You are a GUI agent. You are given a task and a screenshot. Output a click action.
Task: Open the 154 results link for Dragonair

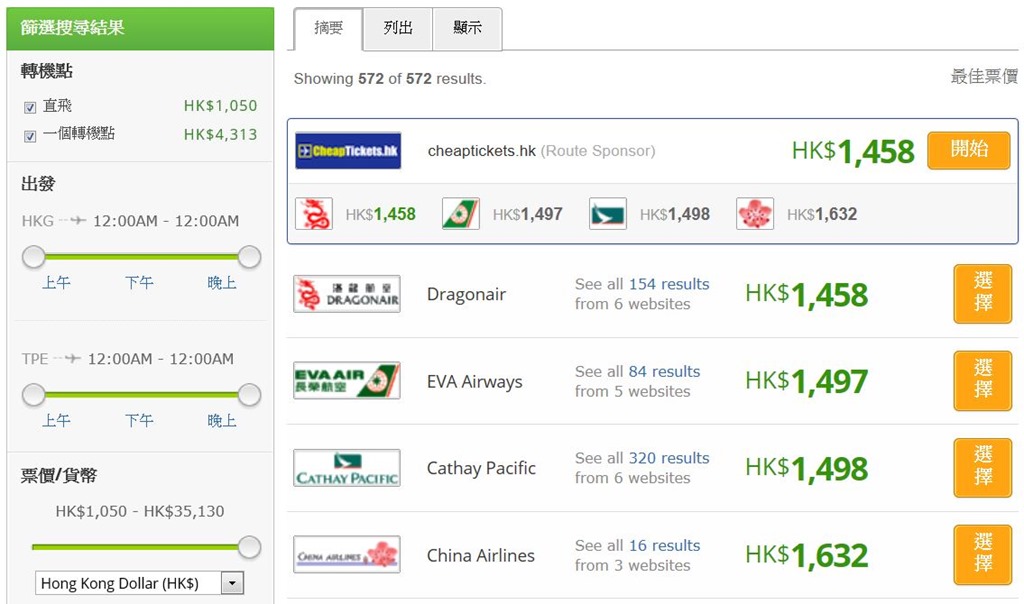[669, 284]
